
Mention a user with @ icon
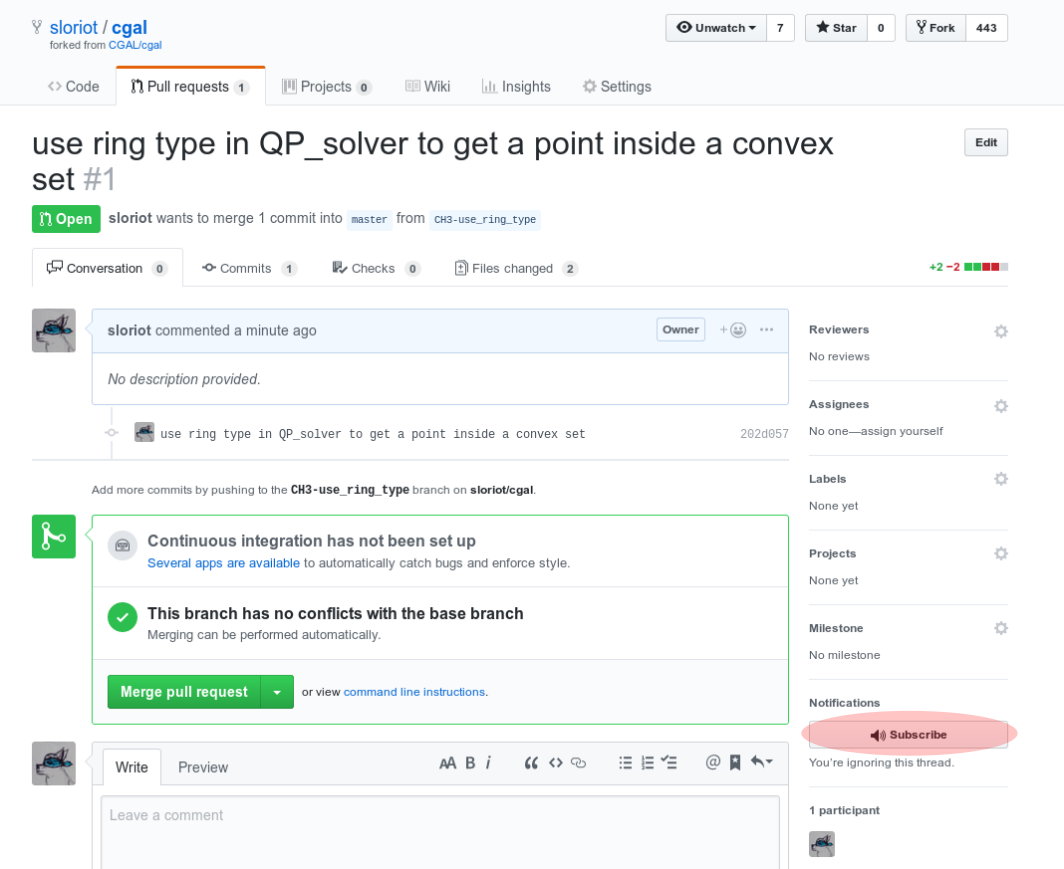point(712,762)
